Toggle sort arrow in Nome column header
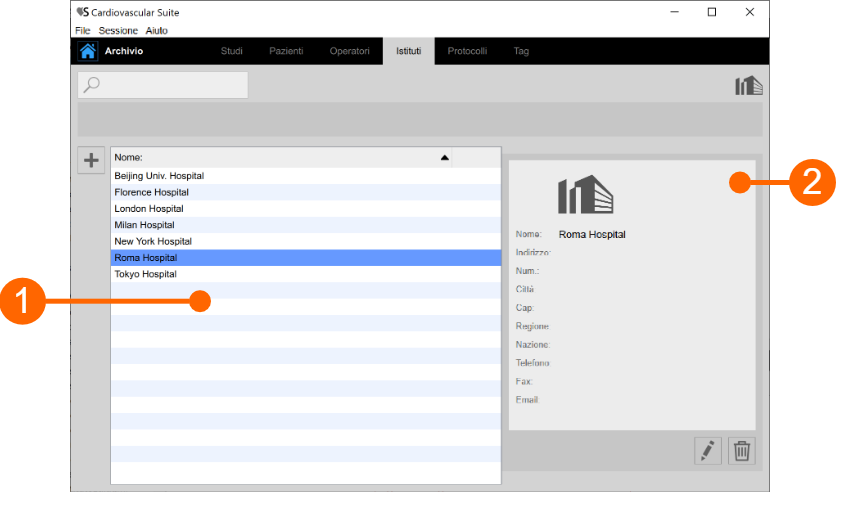The width and height of the screenshot is (860, 512). [x=445, y=158]
